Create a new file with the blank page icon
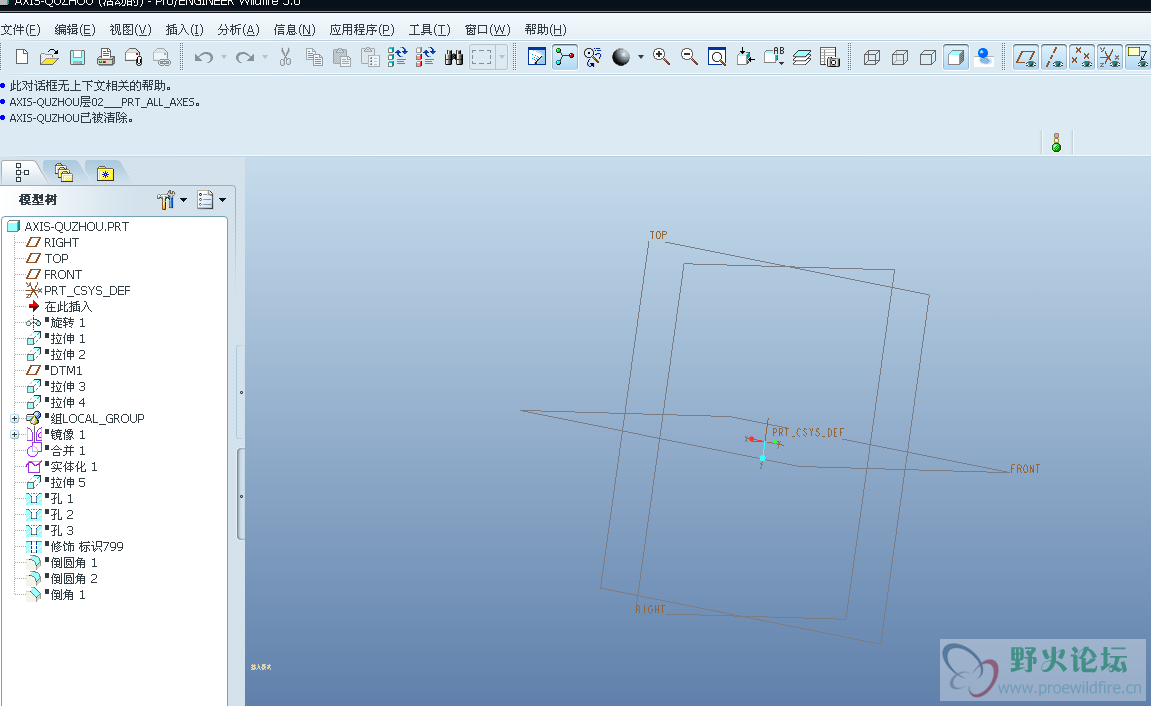The image size is (1151, 706). (22, 57)
